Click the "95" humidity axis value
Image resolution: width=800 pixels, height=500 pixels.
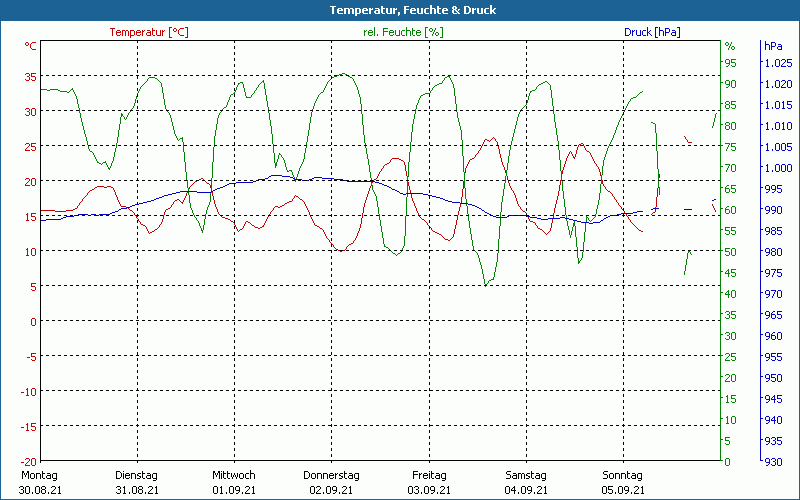pyautogui.click(x=731, y=63)
